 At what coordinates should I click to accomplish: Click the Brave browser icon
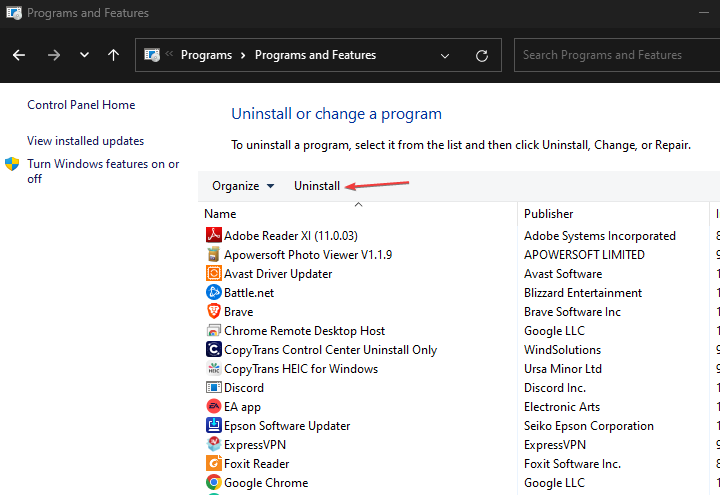(213, 312)
